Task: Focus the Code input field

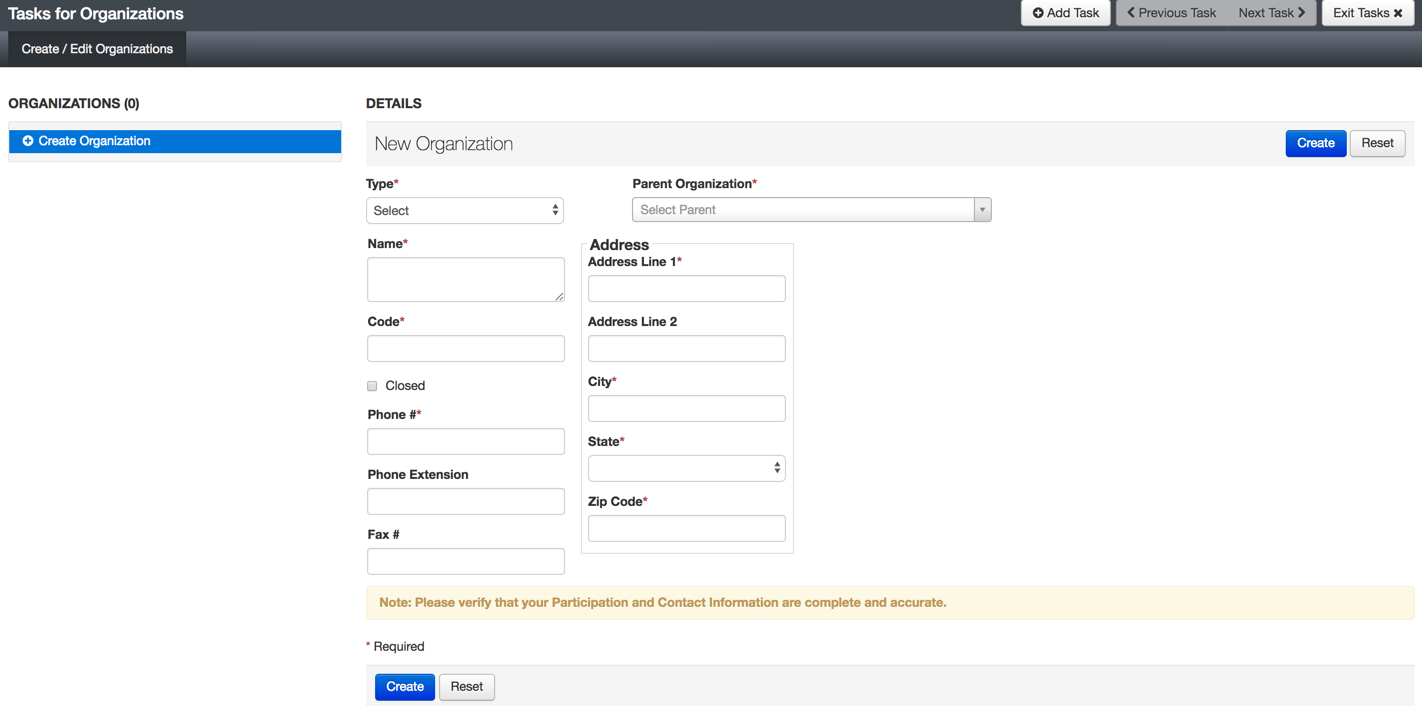Action: pos(466,348)
